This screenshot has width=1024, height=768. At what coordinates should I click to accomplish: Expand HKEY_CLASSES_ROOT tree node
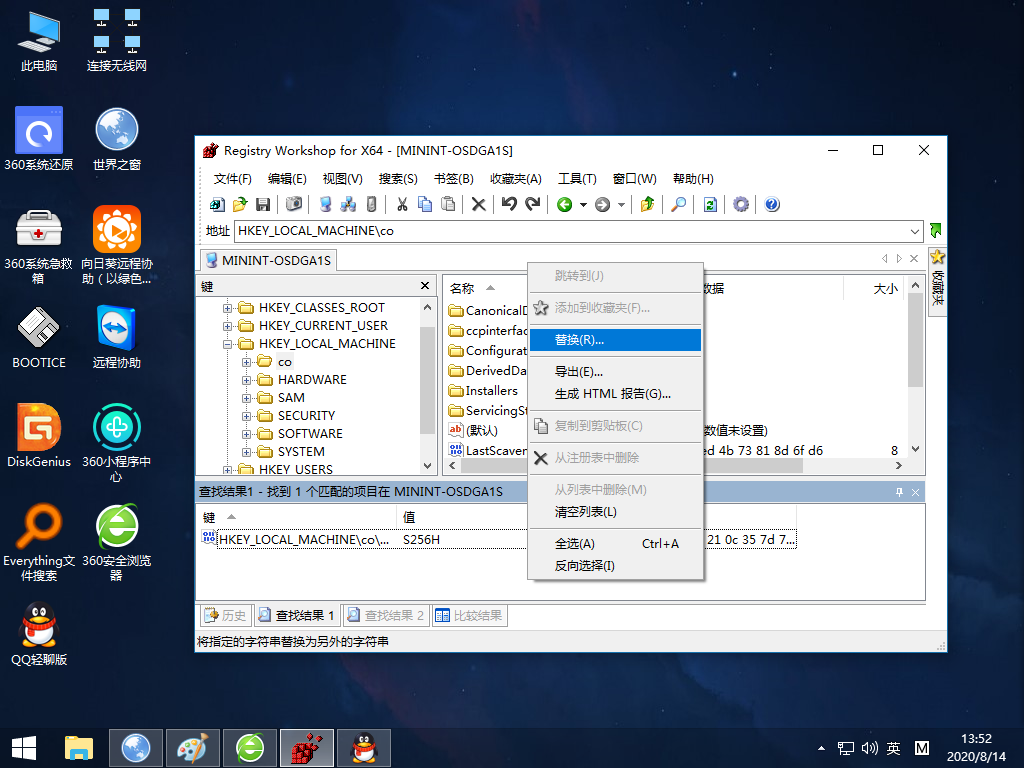[227, 308]
